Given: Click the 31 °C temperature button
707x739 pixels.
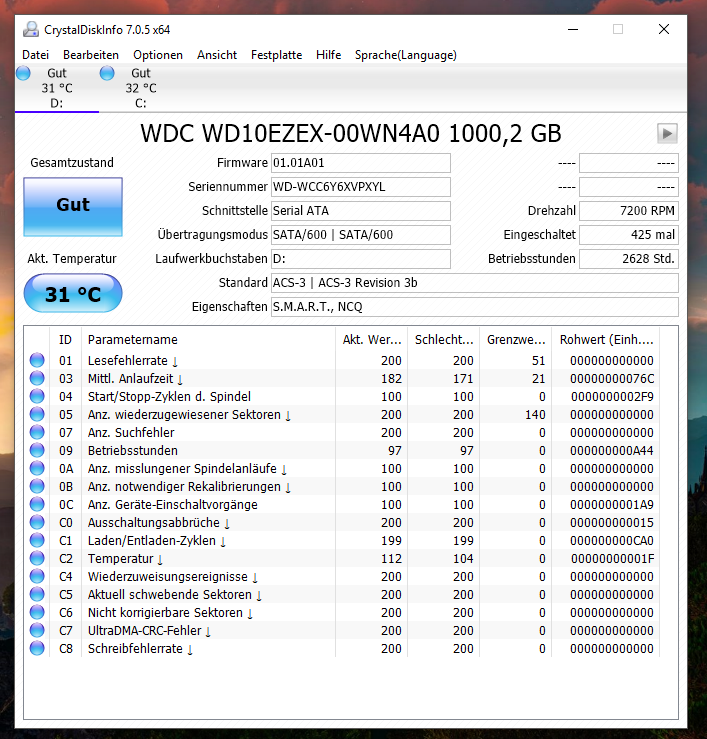Looking at the screenshot, I should (73, 293).
